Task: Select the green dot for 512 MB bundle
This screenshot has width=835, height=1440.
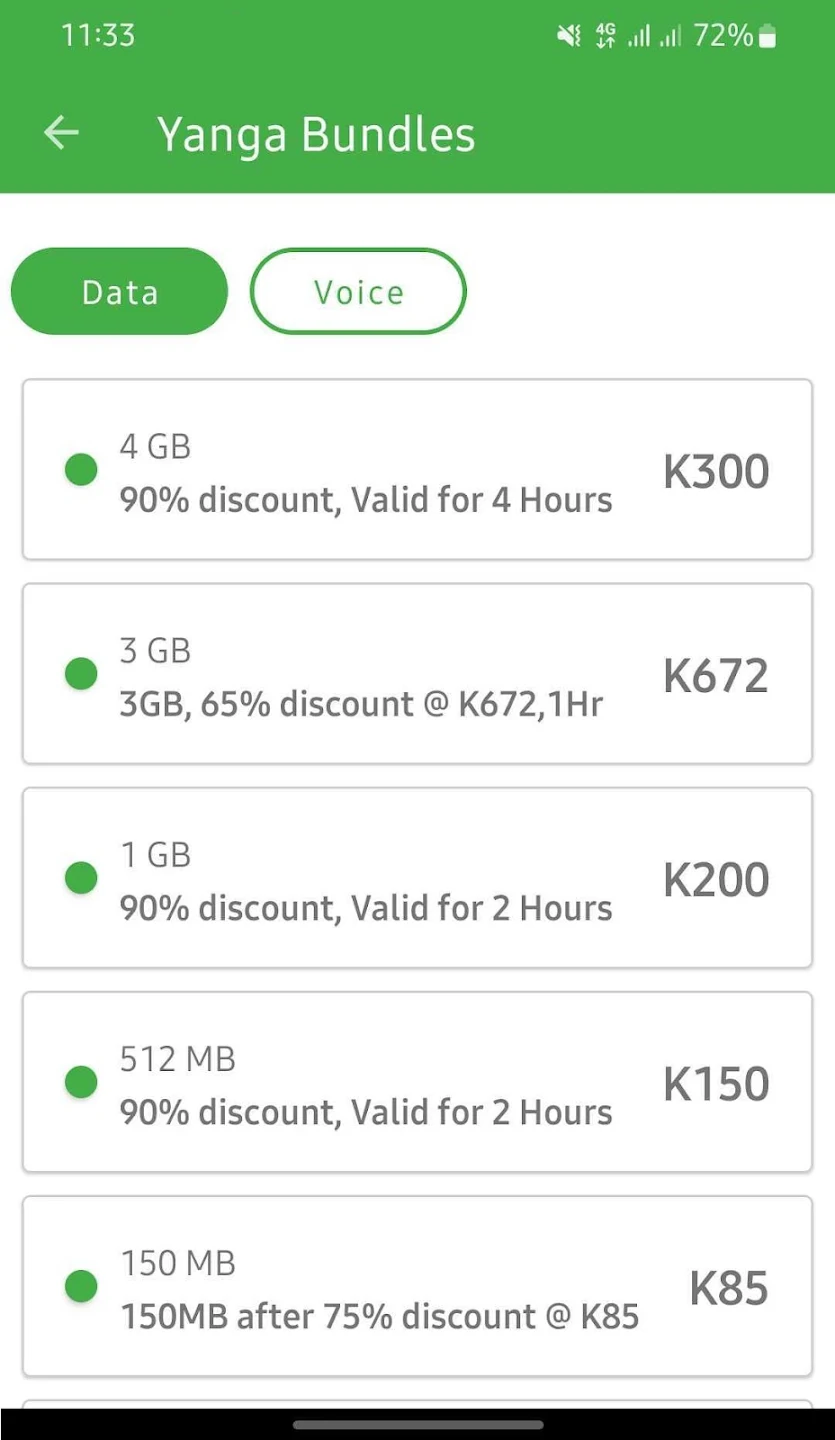Action: (81, 1082)
